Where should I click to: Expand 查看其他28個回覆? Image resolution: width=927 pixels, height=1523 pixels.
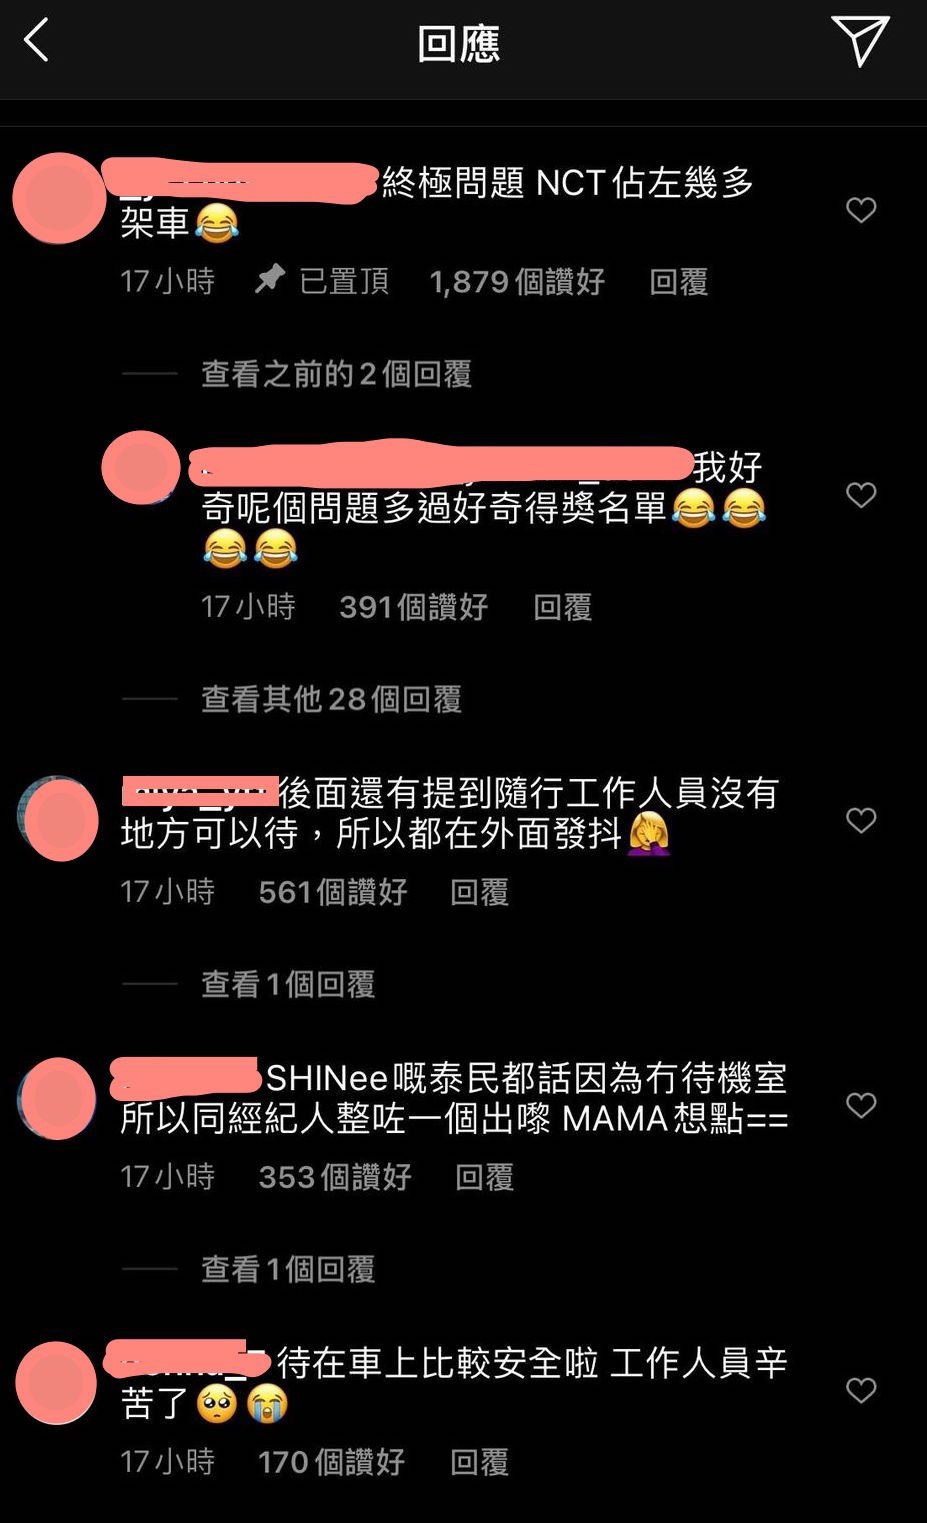(x=331, y=699)
